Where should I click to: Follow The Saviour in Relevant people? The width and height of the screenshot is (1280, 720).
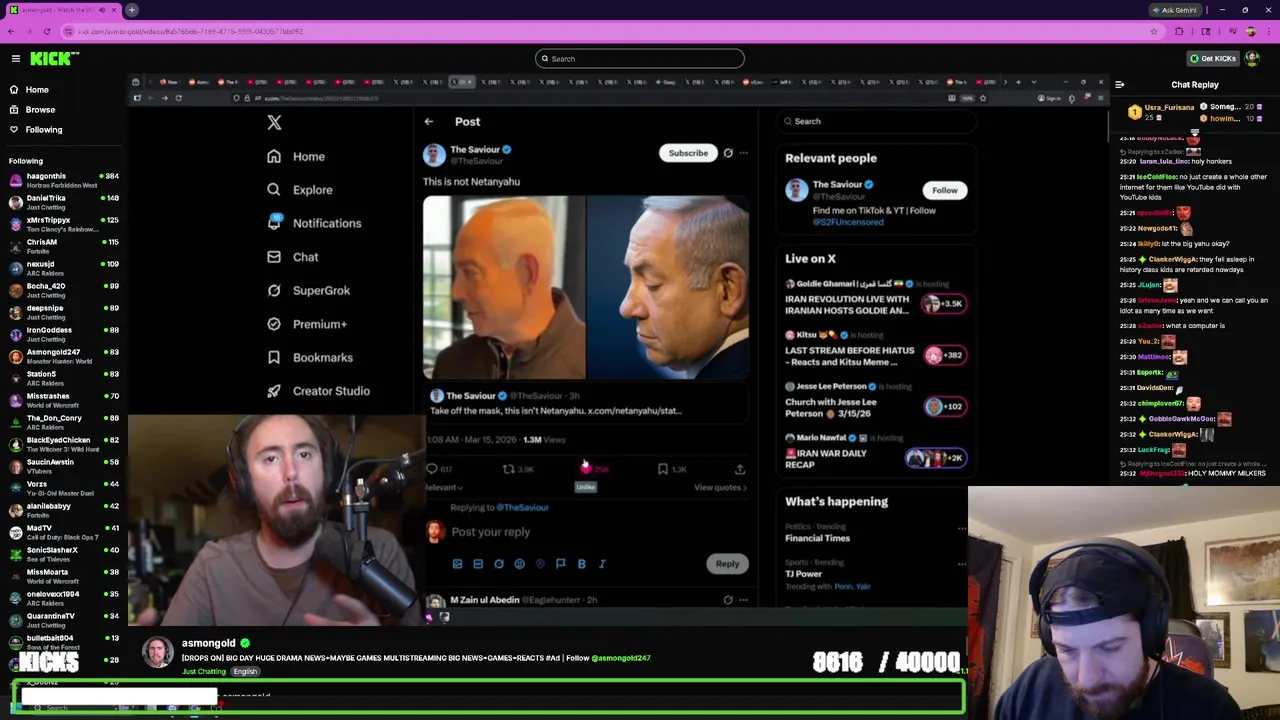coord(944,190)
